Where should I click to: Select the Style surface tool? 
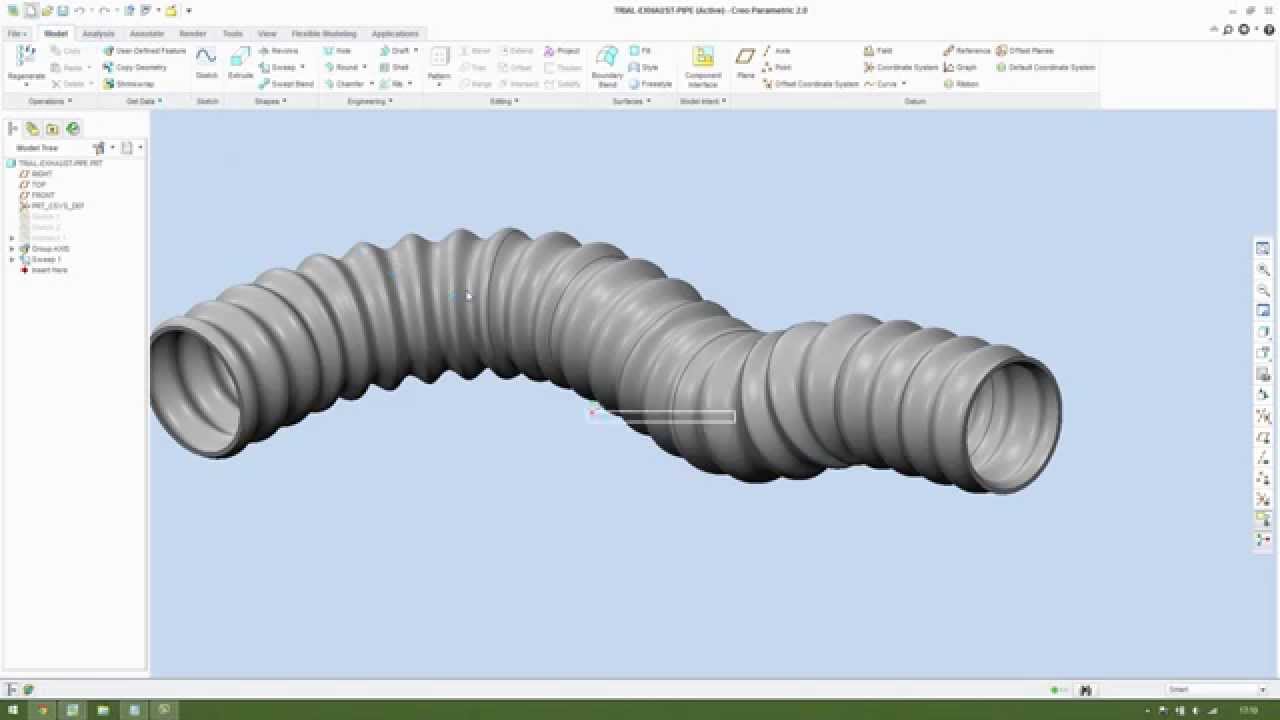click(x=644, y=68)
